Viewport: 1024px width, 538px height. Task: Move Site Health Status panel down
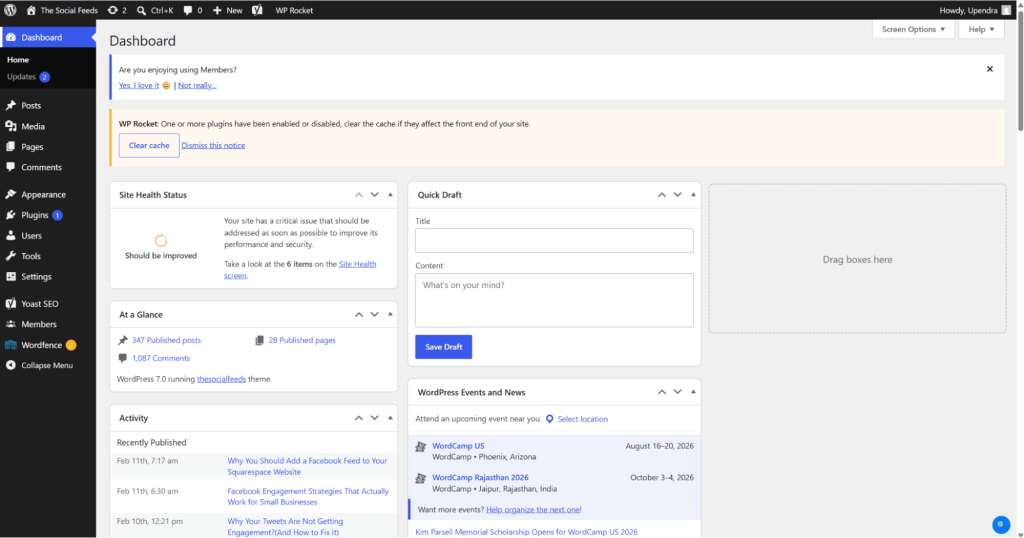374,195
